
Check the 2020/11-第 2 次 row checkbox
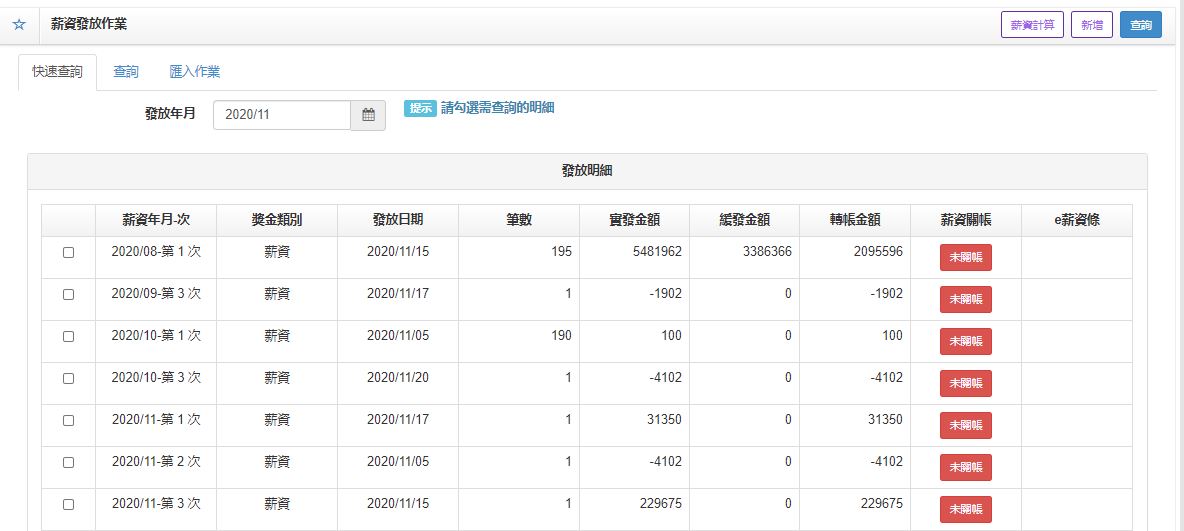(x=68, y=462)
